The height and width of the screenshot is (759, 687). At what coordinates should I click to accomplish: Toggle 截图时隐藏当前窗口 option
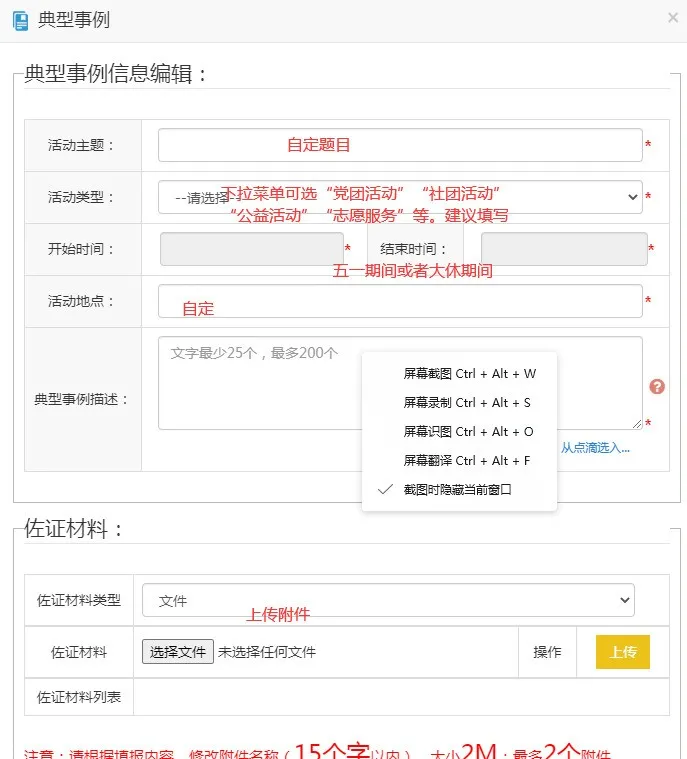[x=457, y=490]
